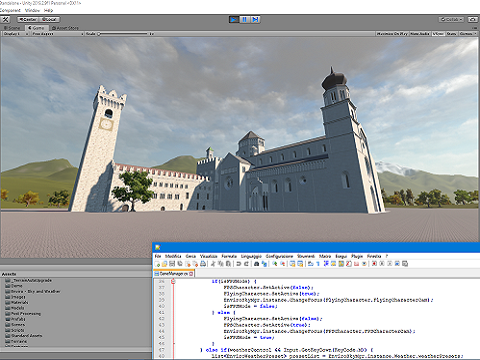Click the Save icon in Notepad++
The image size is (480, 360).
coord(172,264)
